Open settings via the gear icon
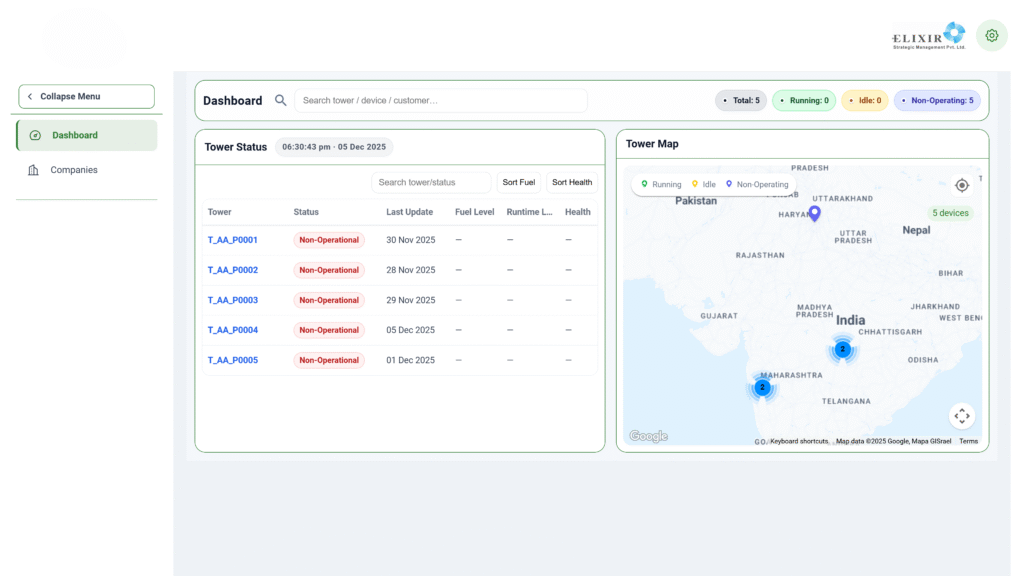The image size is (1024, 576). (991, 35)
